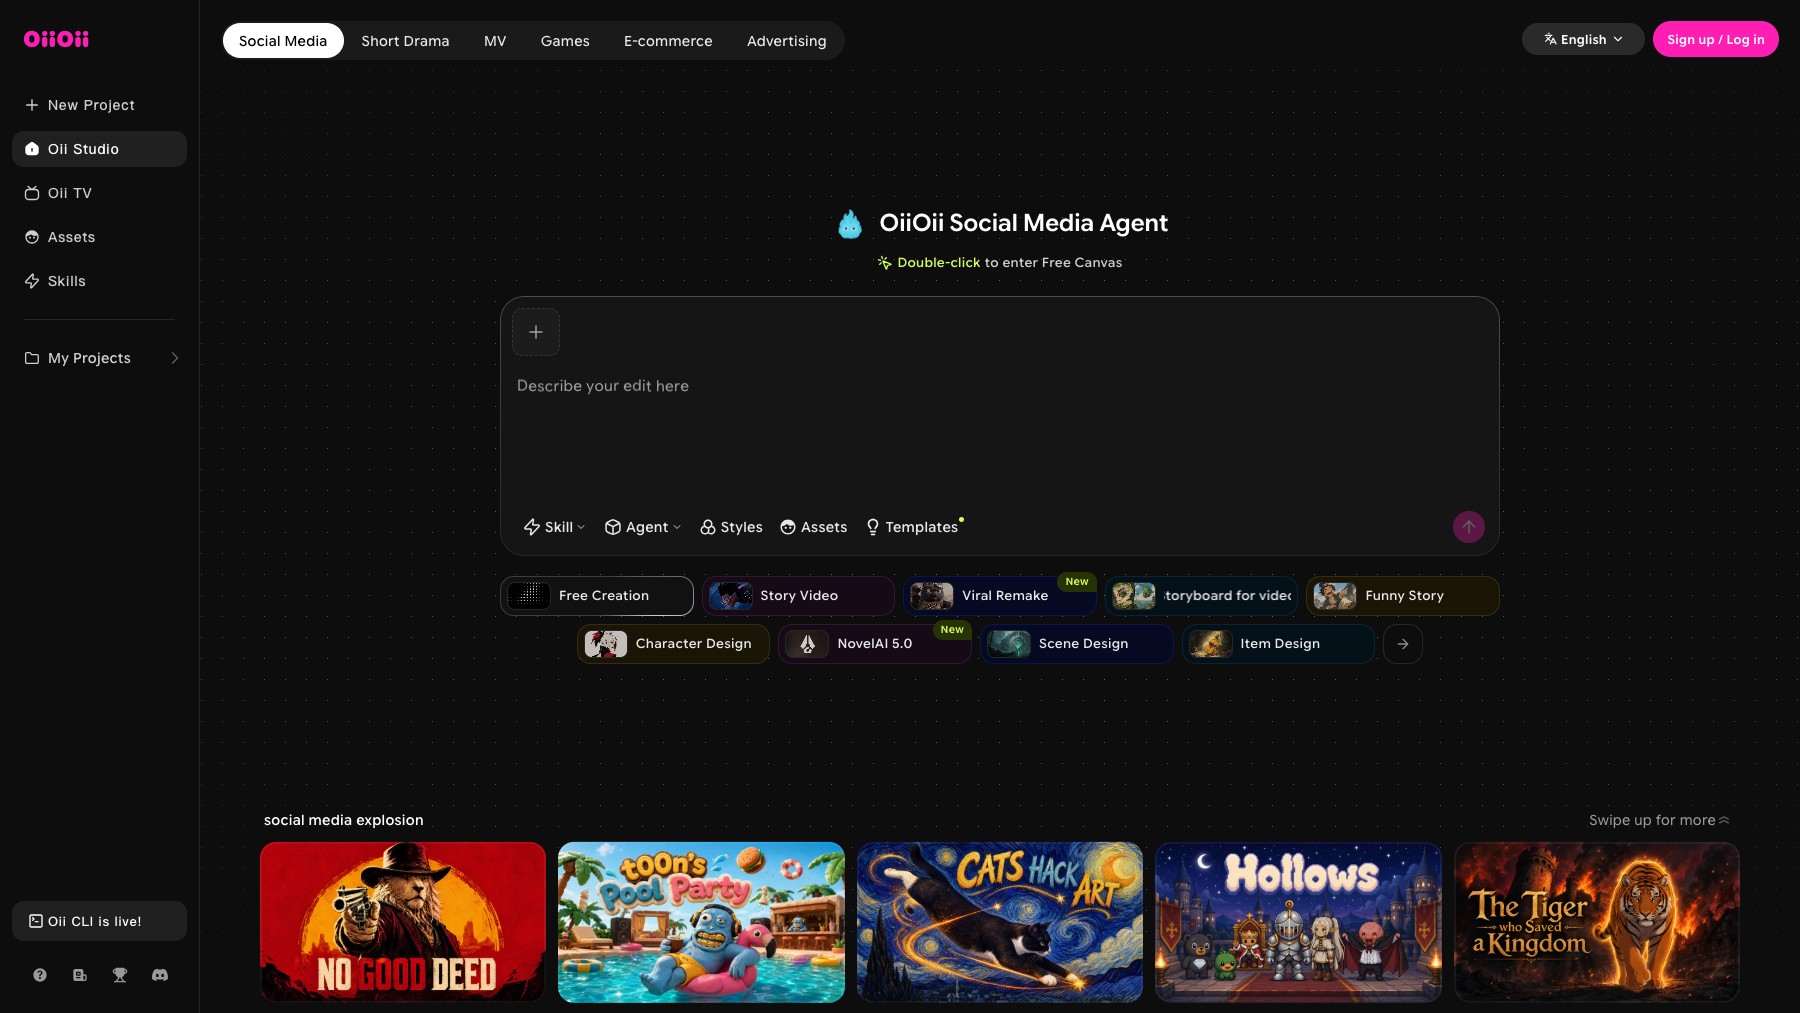Open the news document icon in sidebar footer
This screenshot has height=1013, width=1800.
80,975
